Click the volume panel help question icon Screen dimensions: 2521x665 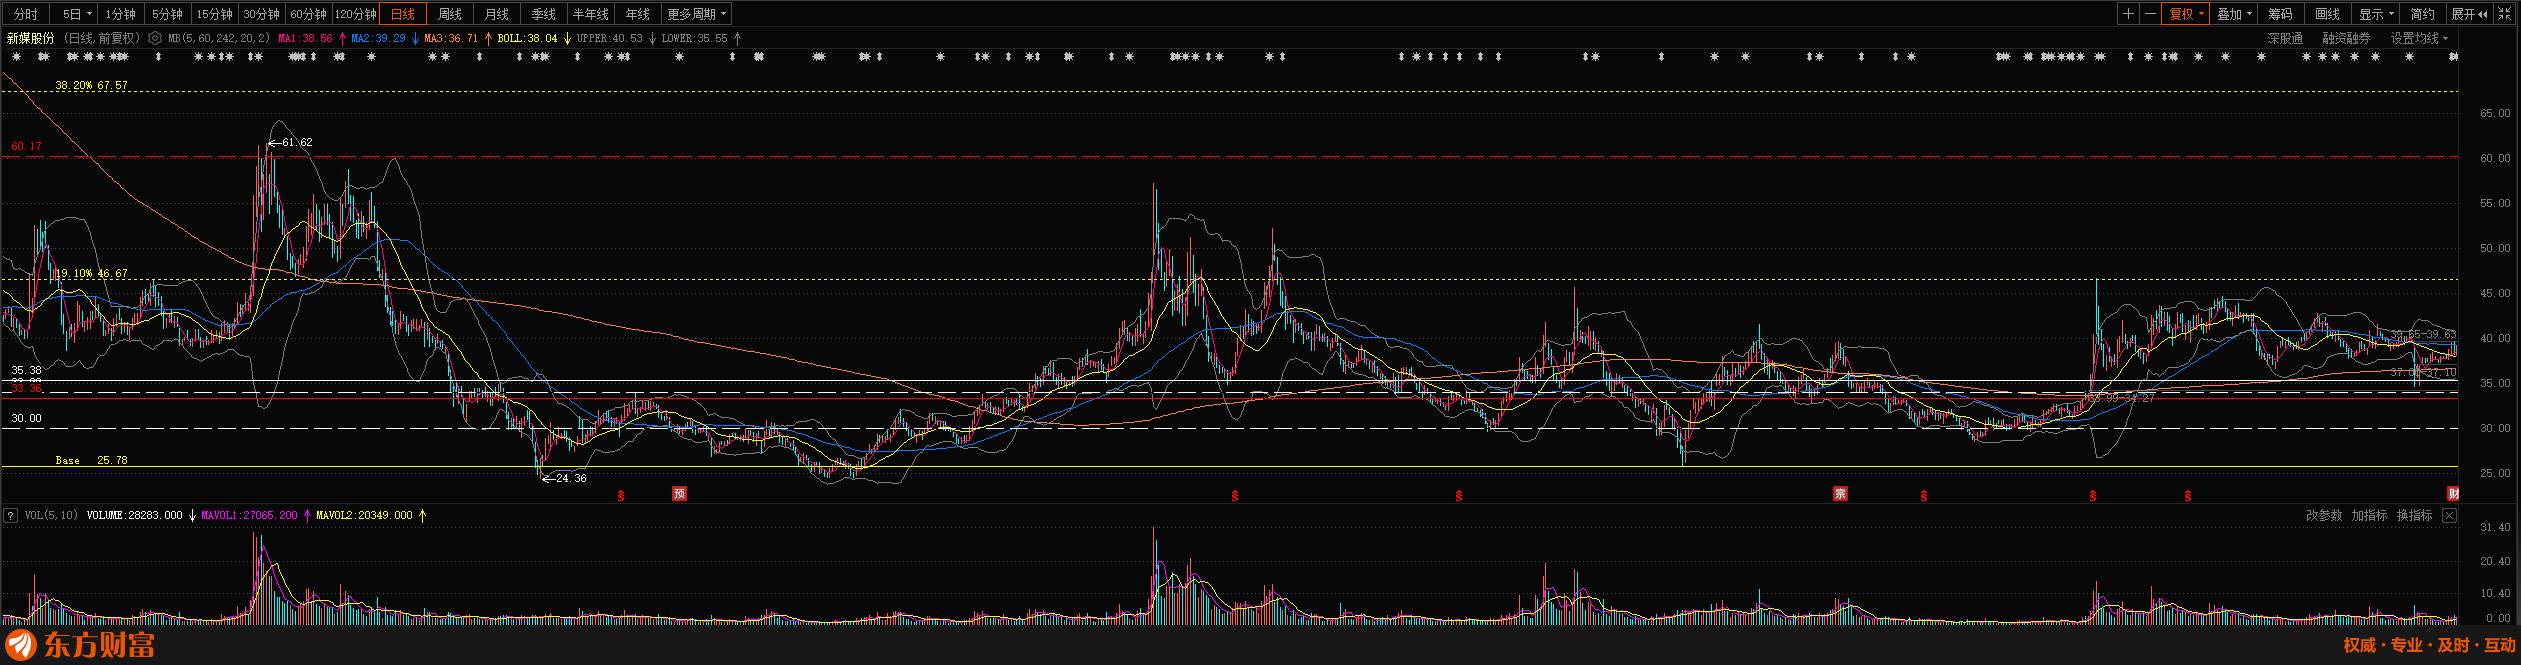pos(11,516)
